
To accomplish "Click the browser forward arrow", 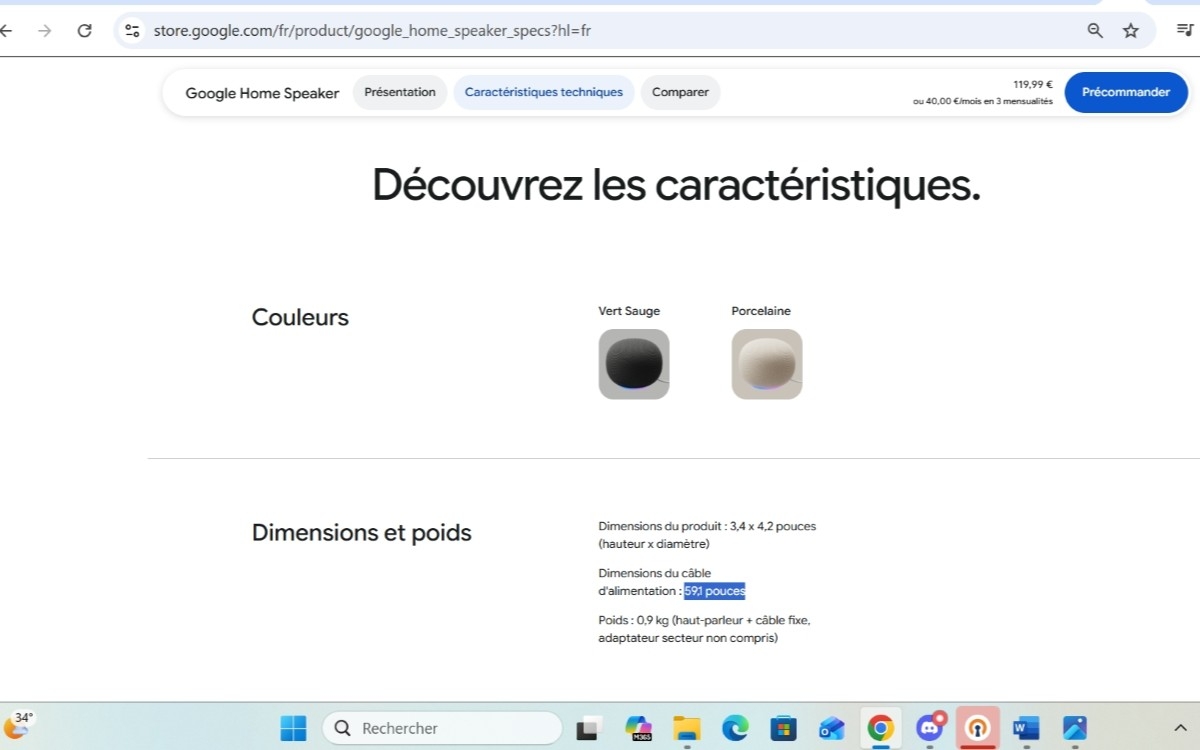I will (45, 31).
